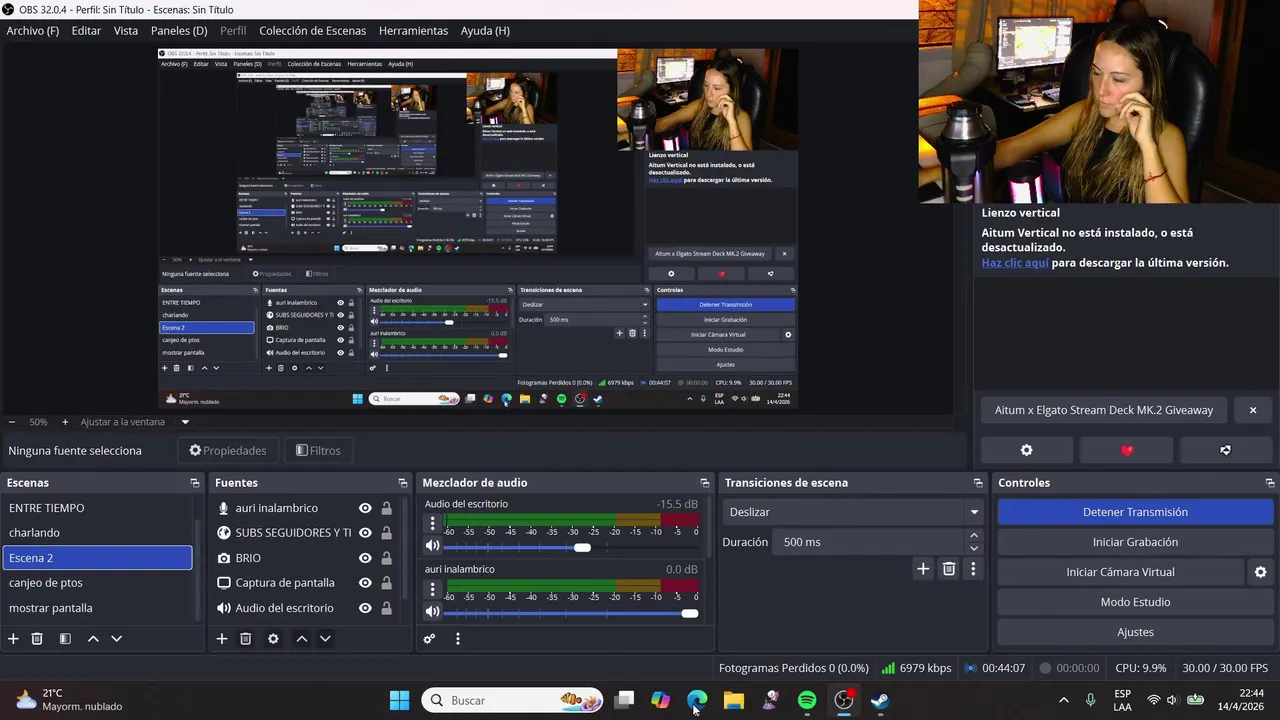Hide Captura de pantalla source
Image resolution: width=1280 pixels, height=720 pixels.
pos(365,583)
